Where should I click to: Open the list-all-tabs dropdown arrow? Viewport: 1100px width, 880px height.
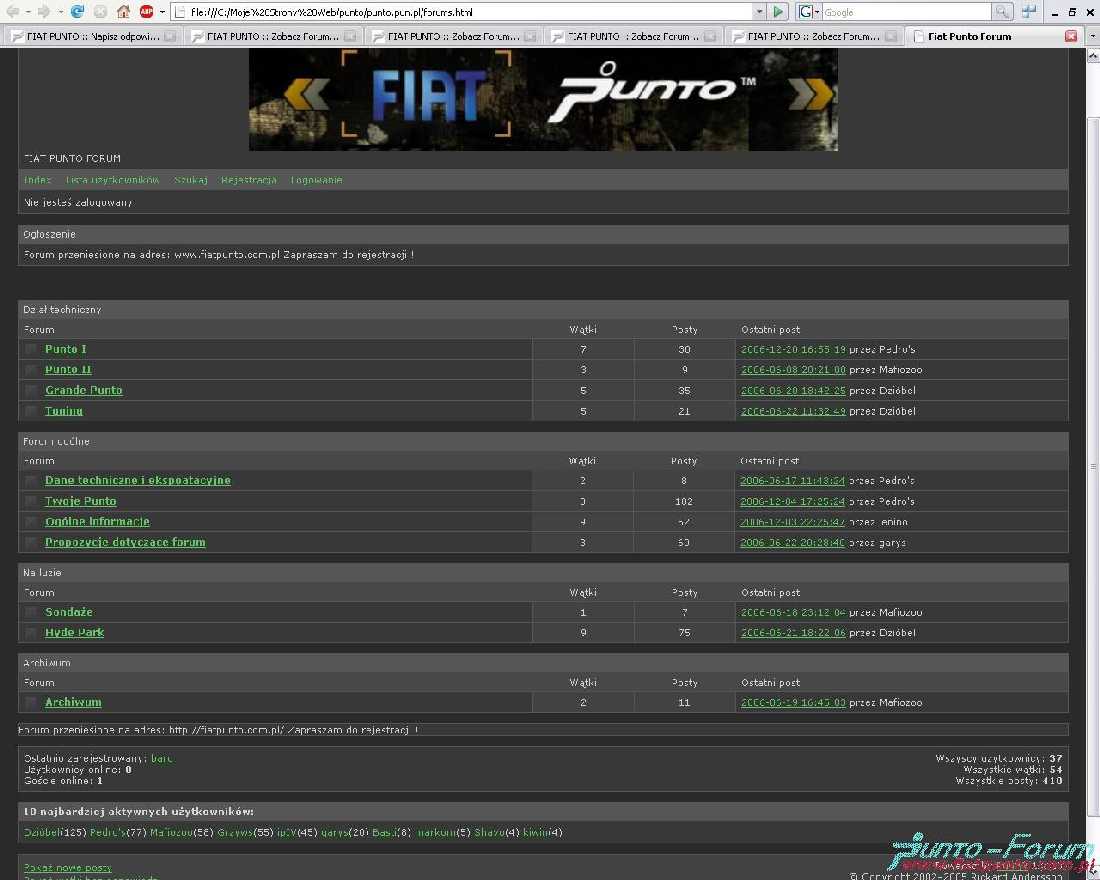point(1090,36)
